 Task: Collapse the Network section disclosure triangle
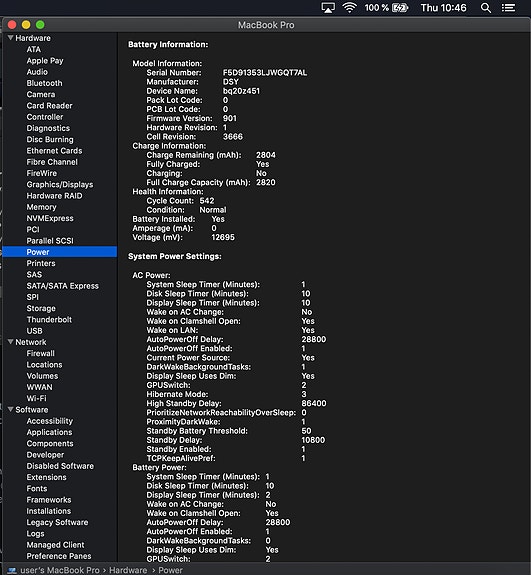tap(11, 342)
